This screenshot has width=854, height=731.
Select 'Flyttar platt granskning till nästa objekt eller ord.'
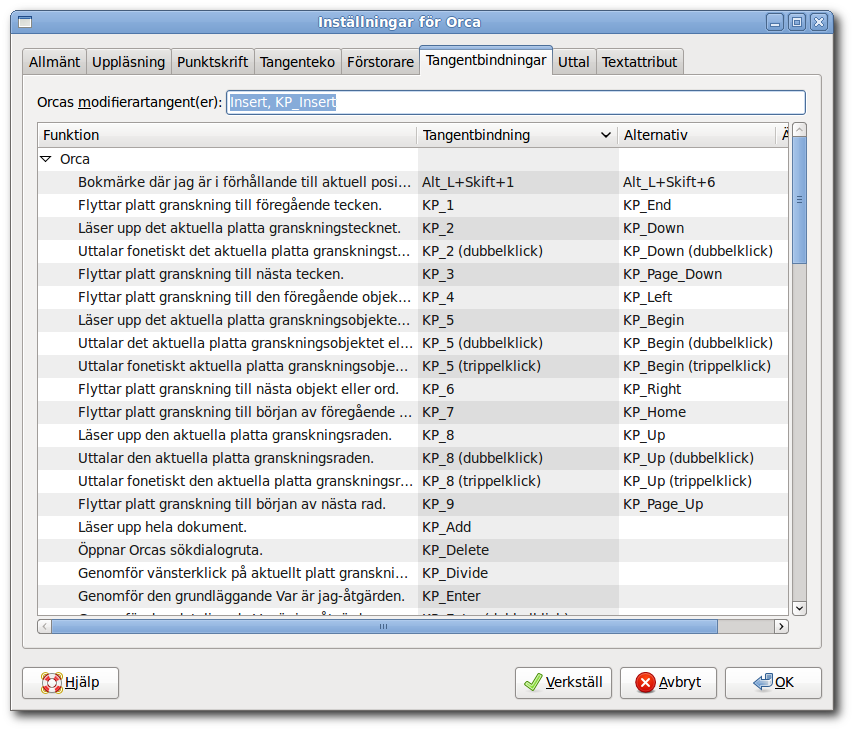coord(413,389)
